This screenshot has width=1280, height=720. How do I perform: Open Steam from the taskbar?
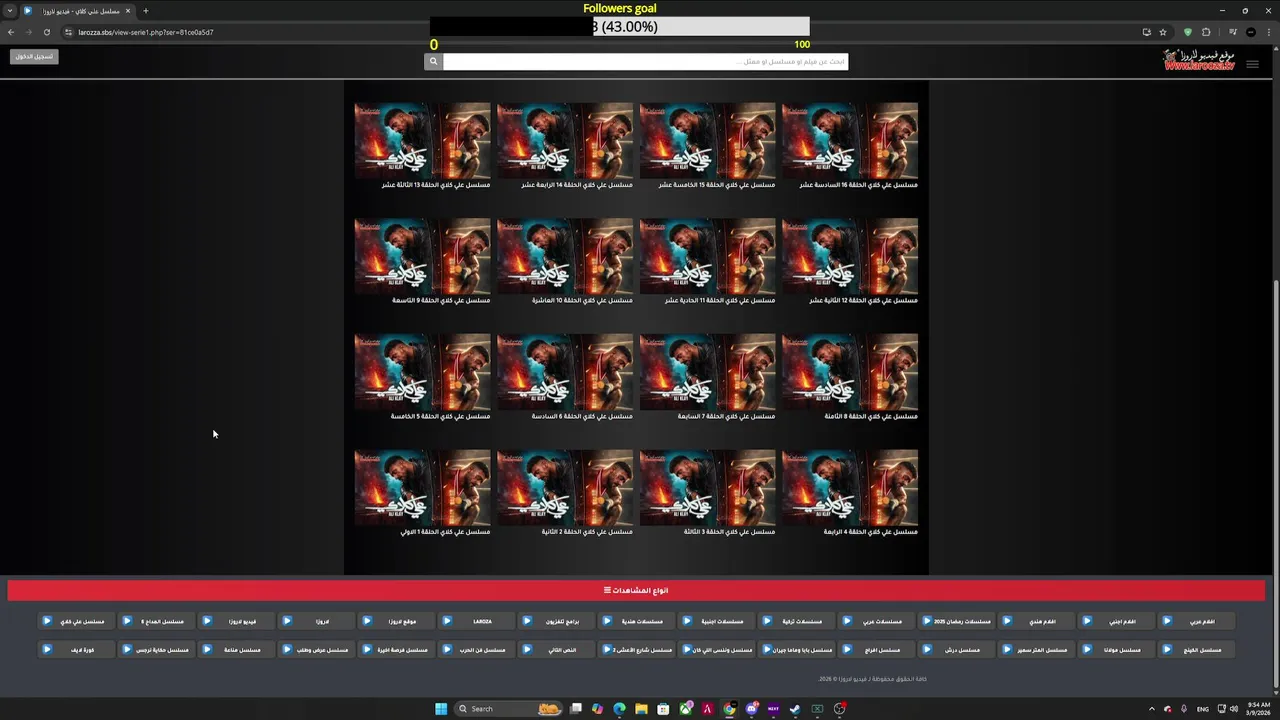pos(795,709)
